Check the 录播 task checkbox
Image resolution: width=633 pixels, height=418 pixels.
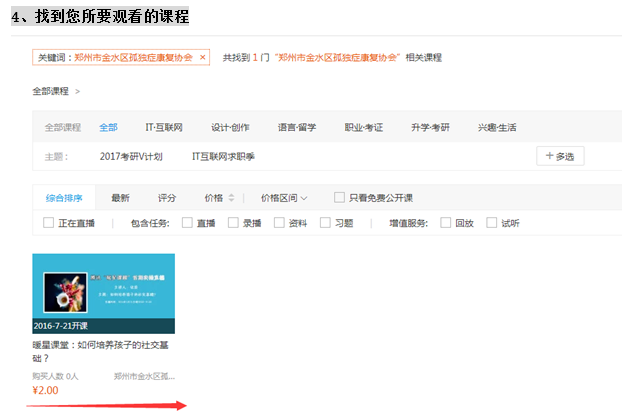(233, 223)
